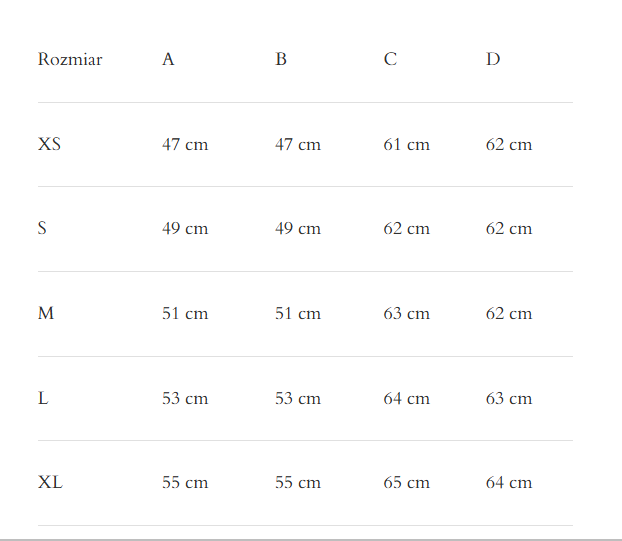Select the S row C value 62 cm
Viewport: 622px width, 541px height.
(x=406, y=228)
